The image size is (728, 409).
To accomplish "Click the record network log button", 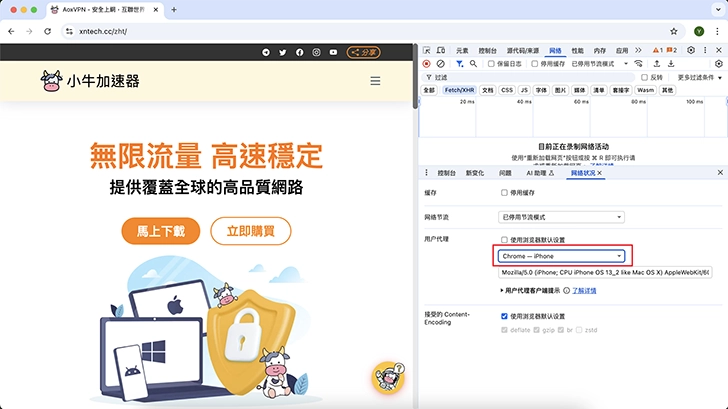I will tap(427, 63).
